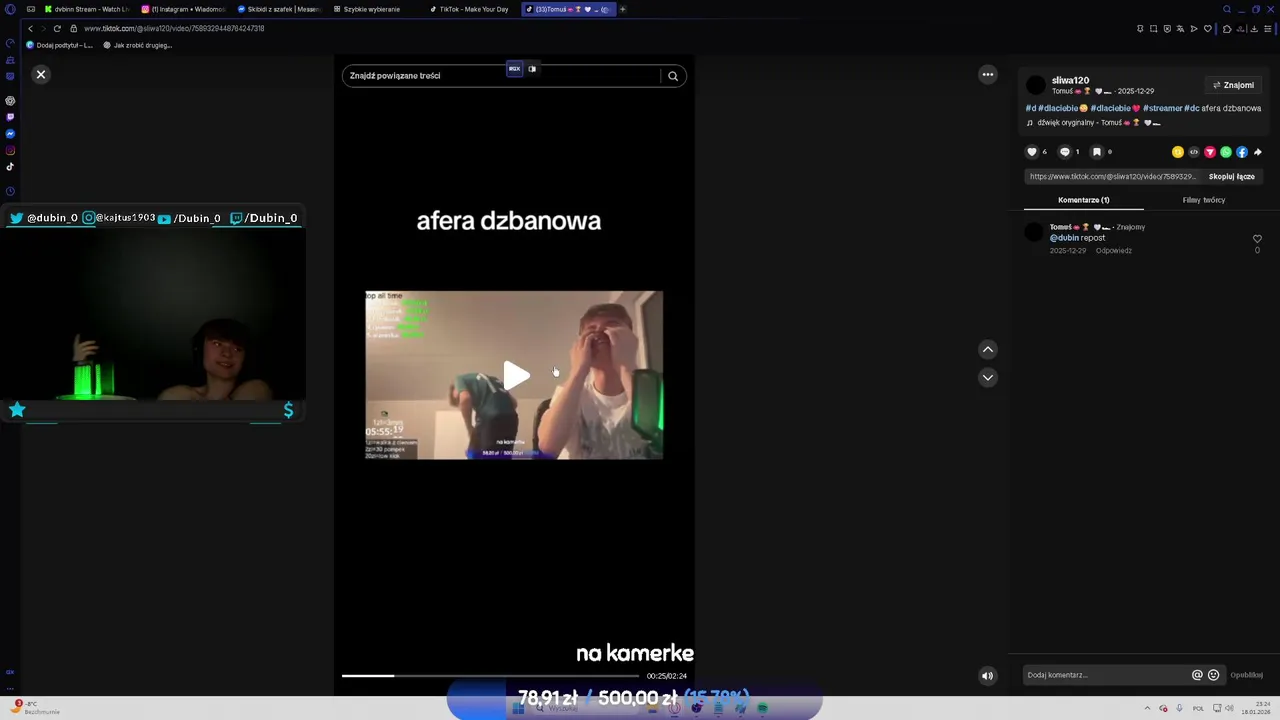1280x720 pixels.
Task: Open history clock in Opera sidebar
Action: tap(10, 191)
